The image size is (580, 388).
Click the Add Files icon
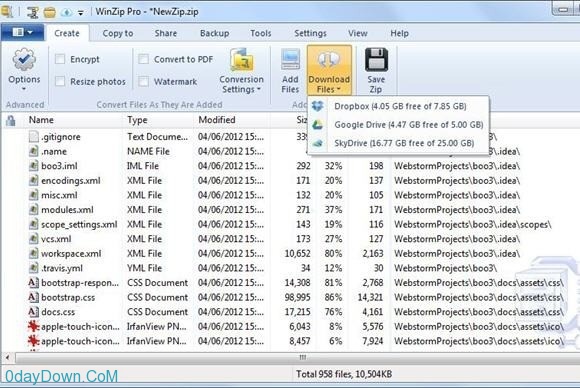coord(290,60)
